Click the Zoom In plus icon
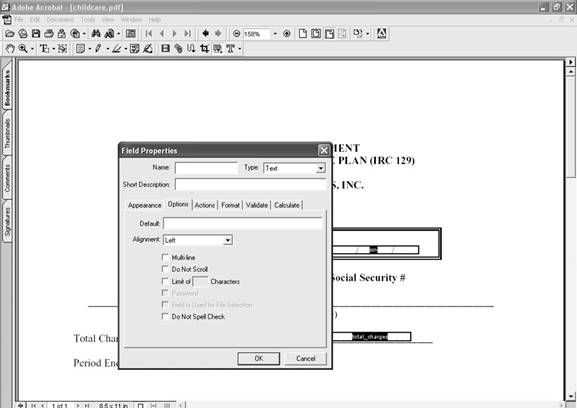577x408 pixels. click(287, 34)
